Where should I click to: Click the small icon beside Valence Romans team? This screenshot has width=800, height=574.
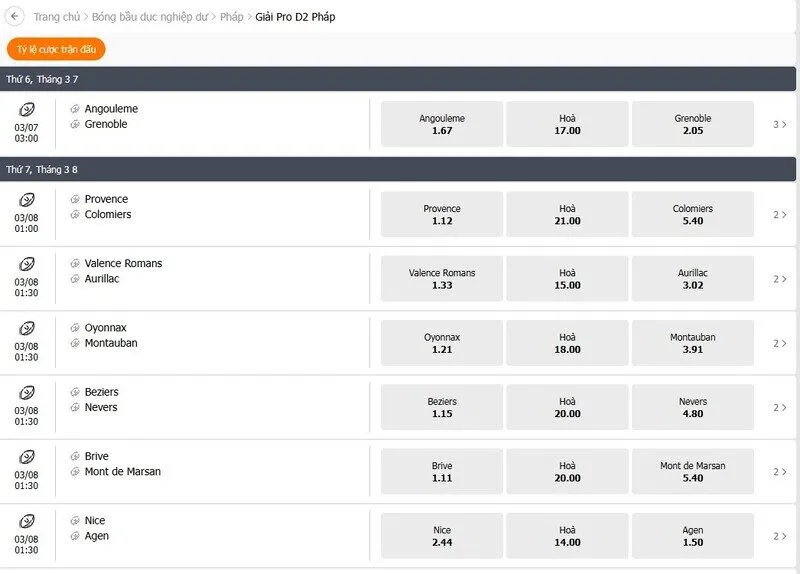(75, 264)
